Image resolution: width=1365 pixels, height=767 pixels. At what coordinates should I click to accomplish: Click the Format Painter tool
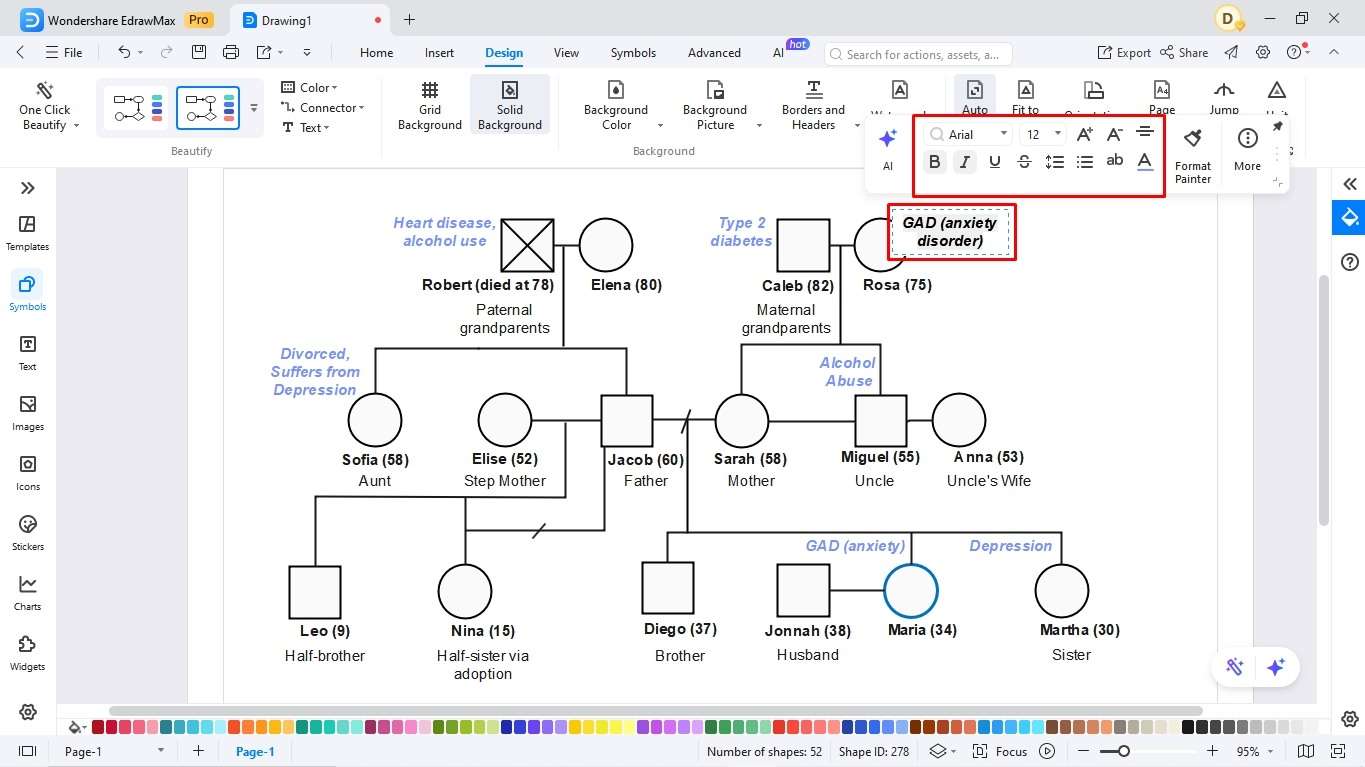tap(1193, 156)
